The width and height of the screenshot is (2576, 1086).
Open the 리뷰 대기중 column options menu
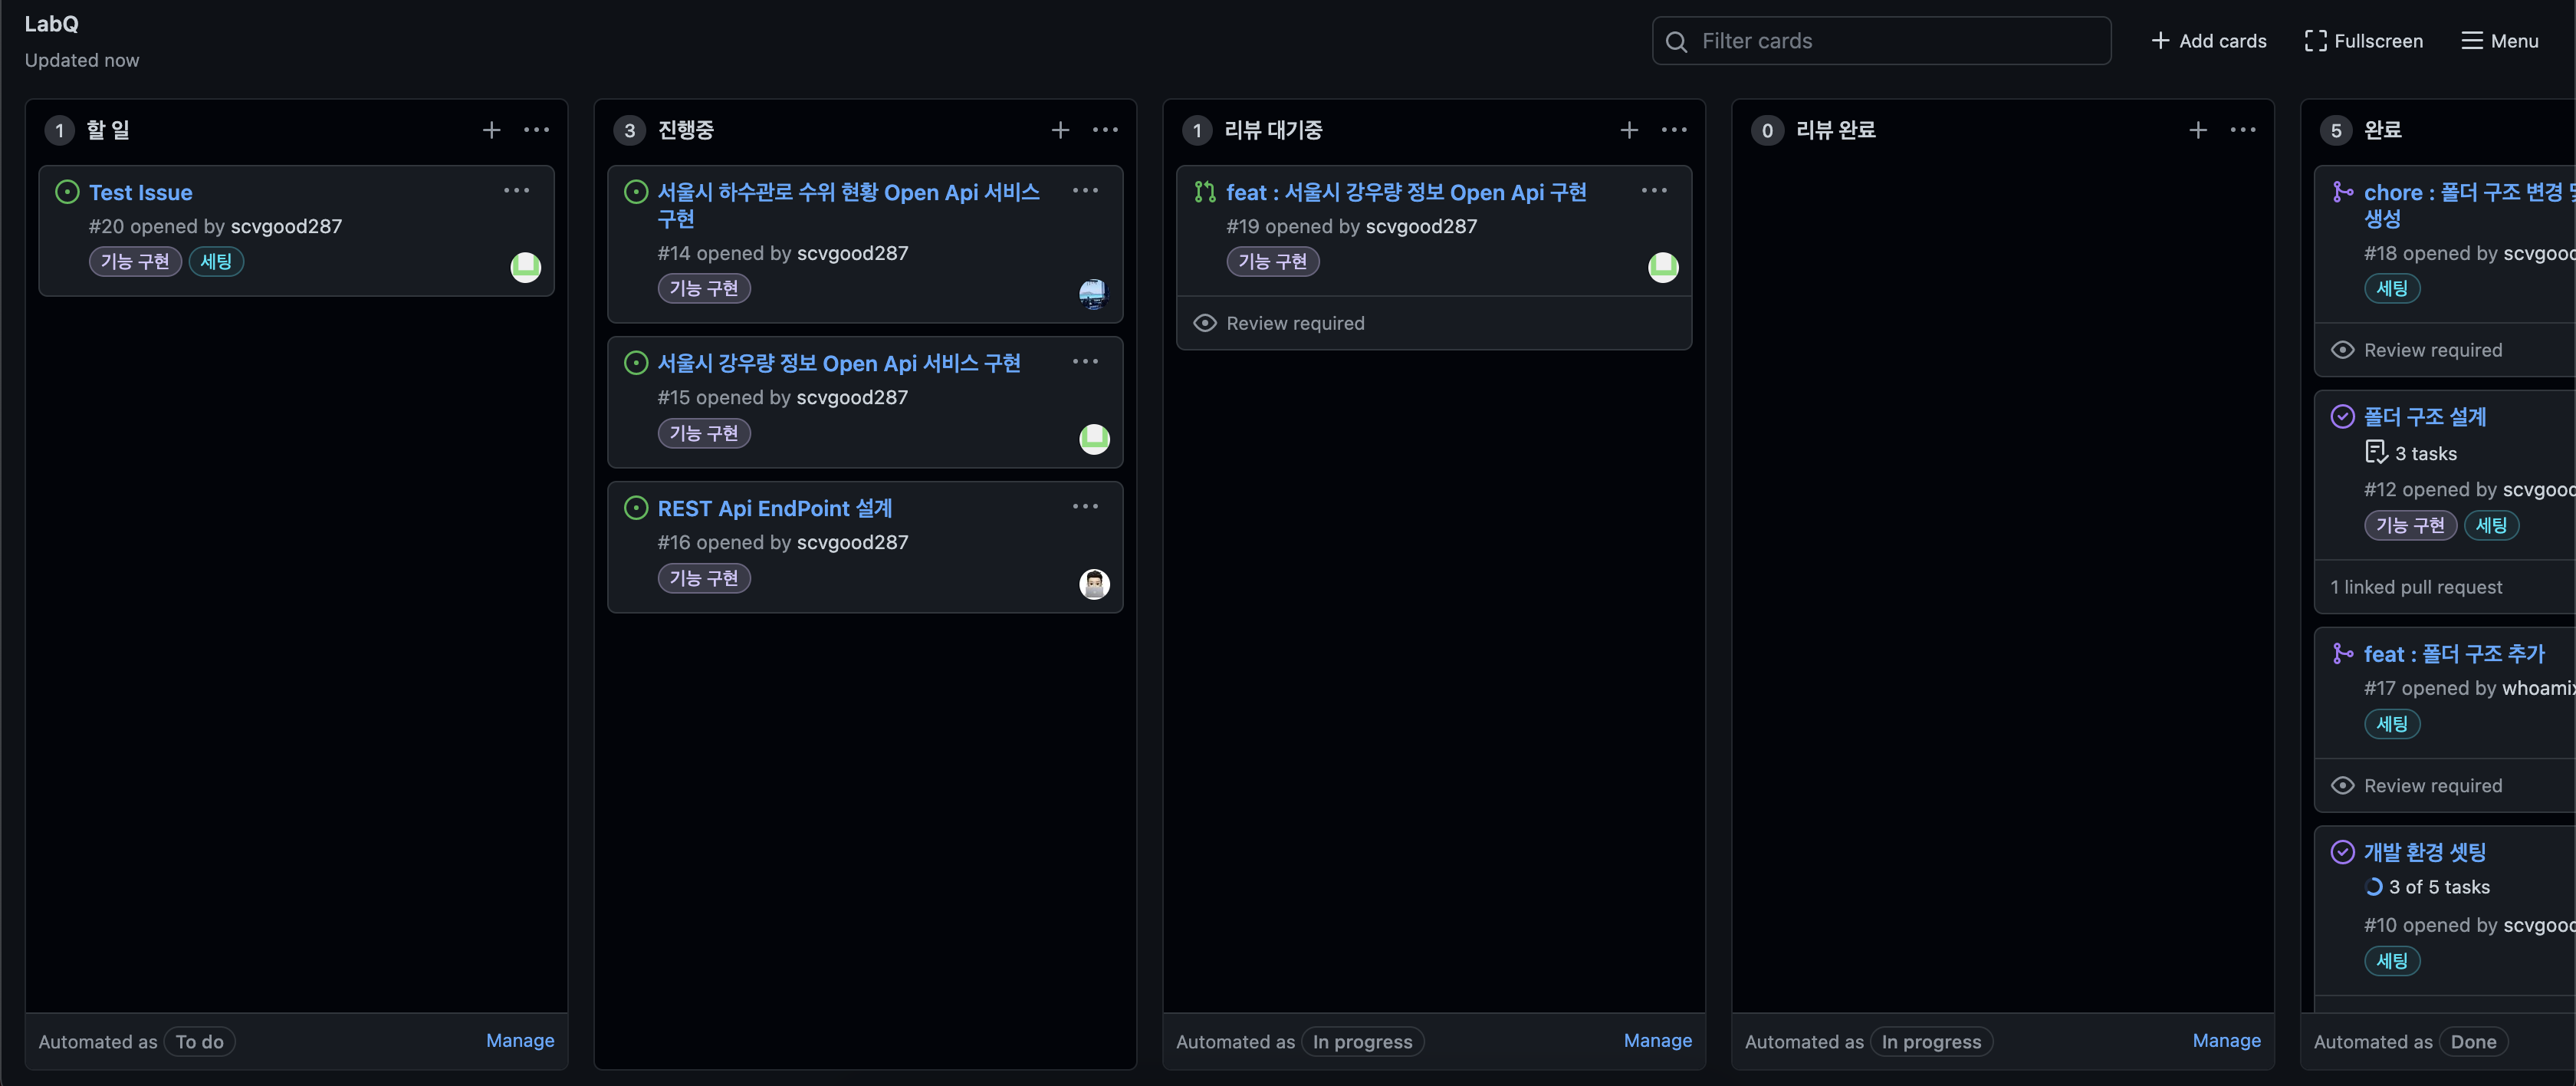click(x=1674, y=130)
